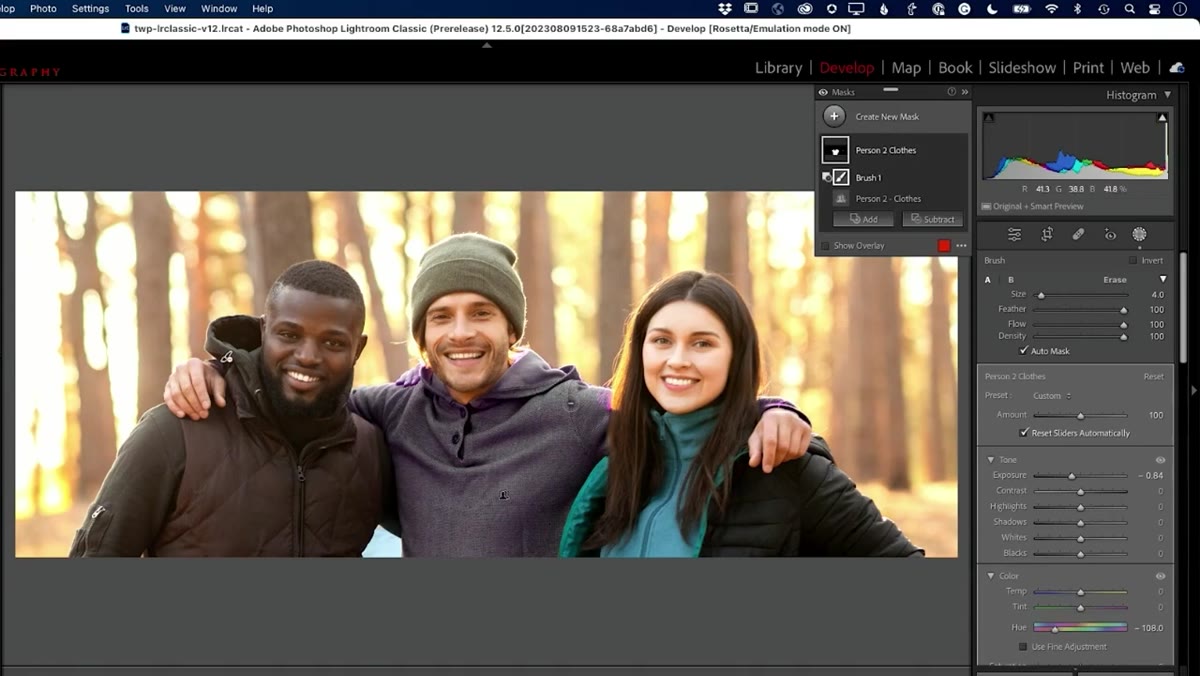This screenshot has height=676, width=1200.
Task: Toggle Masks panel eye visibility icon
Action: point(823,92)
